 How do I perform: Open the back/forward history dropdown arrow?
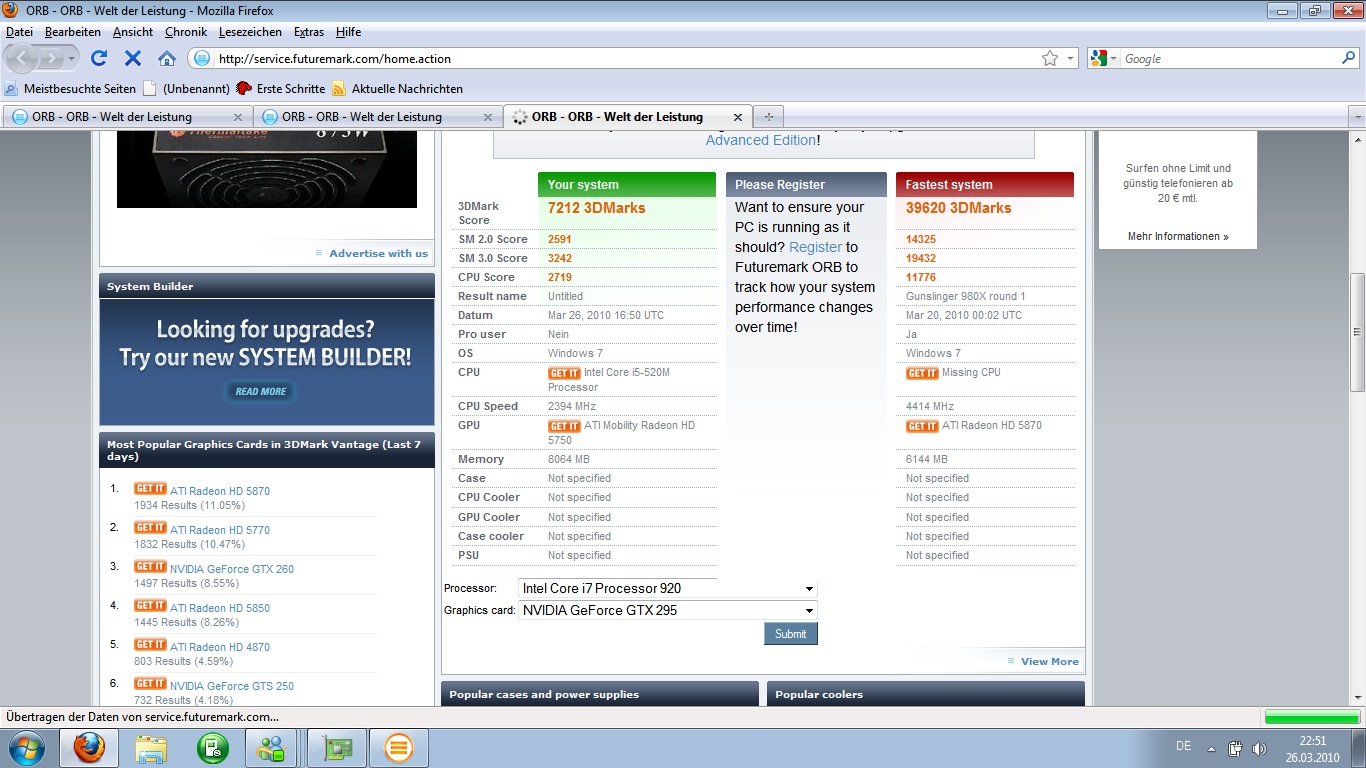(x=71, y=59)
